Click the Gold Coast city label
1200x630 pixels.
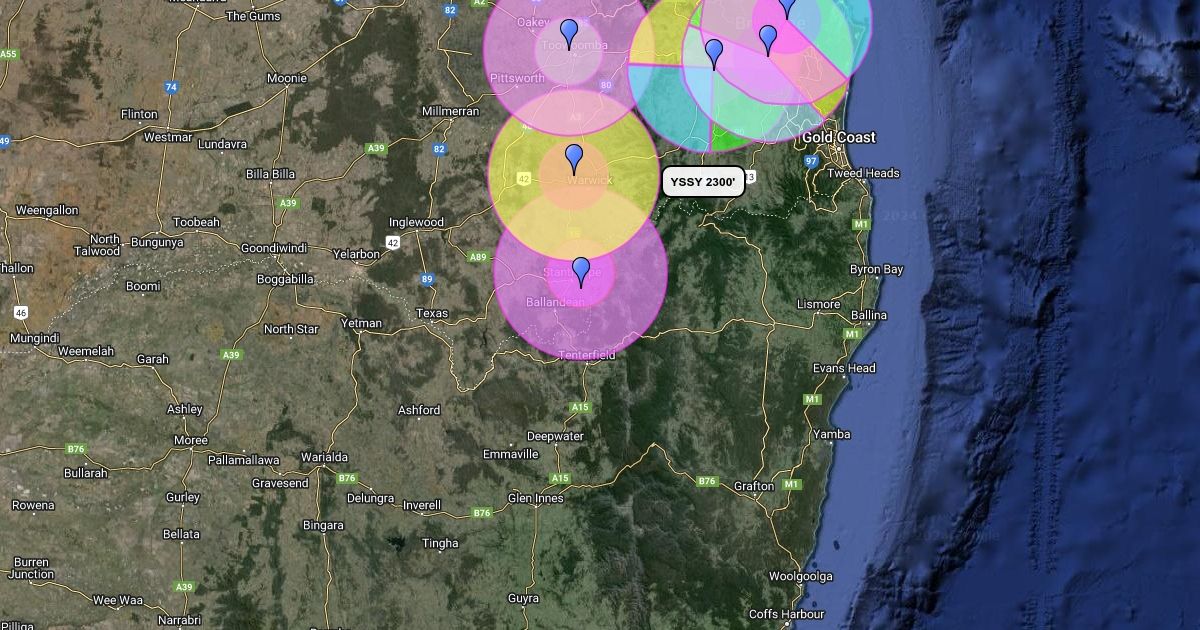pos(838,137)
